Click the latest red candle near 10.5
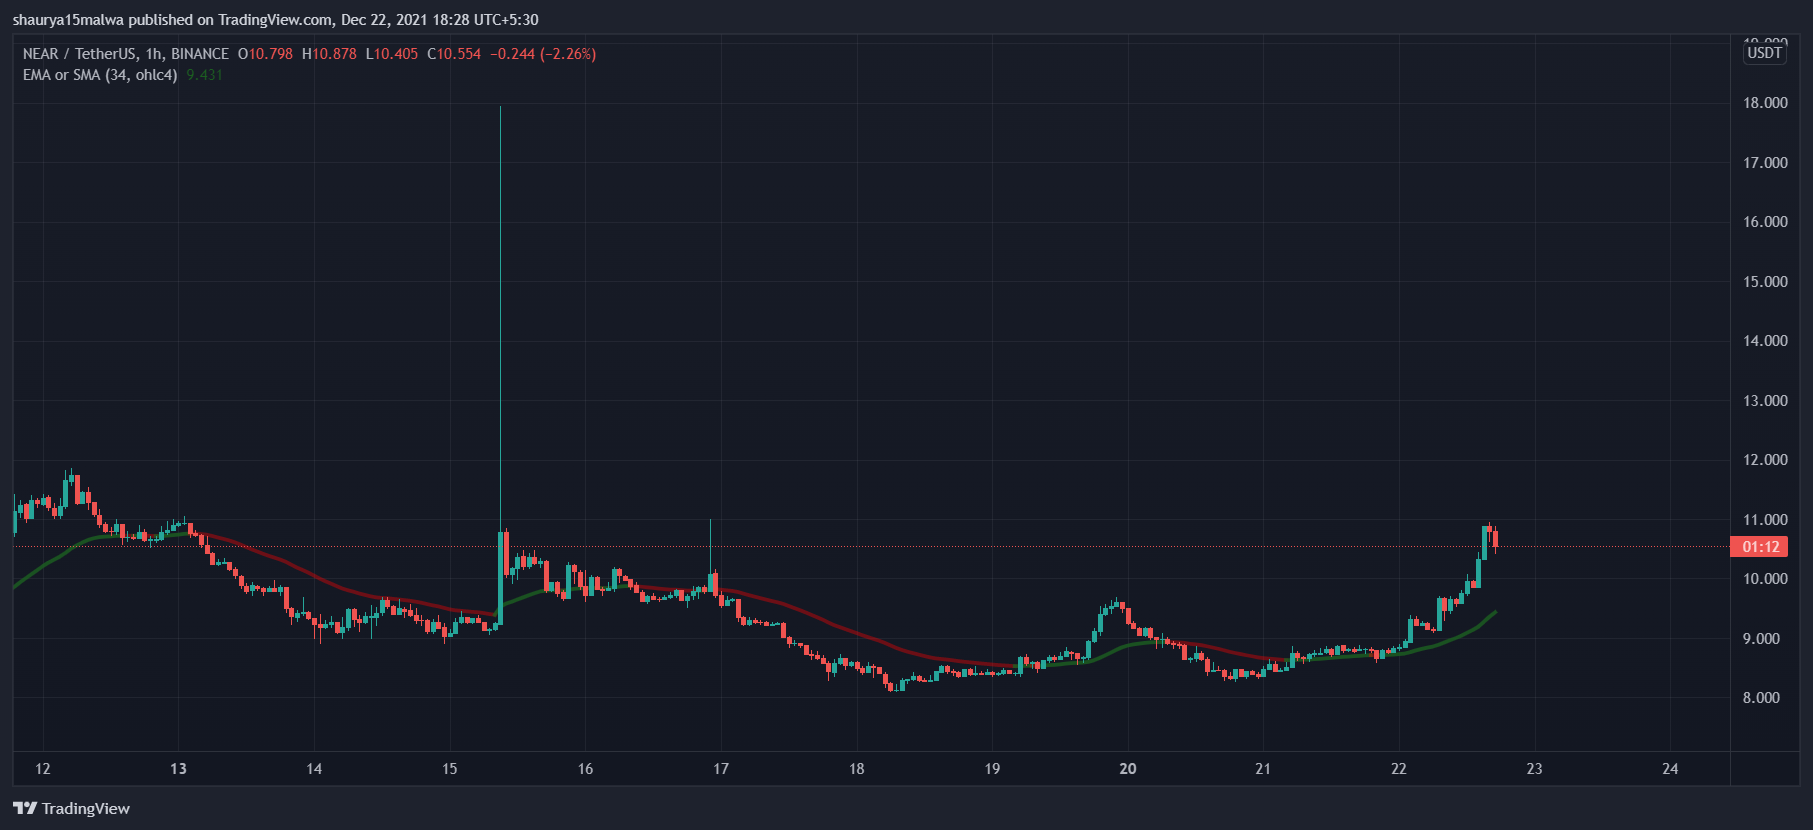 (x=1494, y=538)
